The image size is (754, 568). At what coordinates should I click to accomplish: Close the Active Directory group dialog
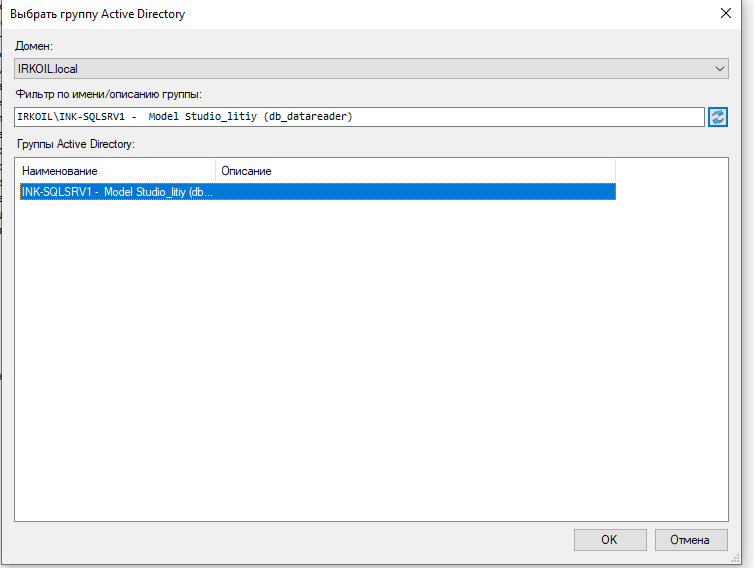tap(726, 13)
